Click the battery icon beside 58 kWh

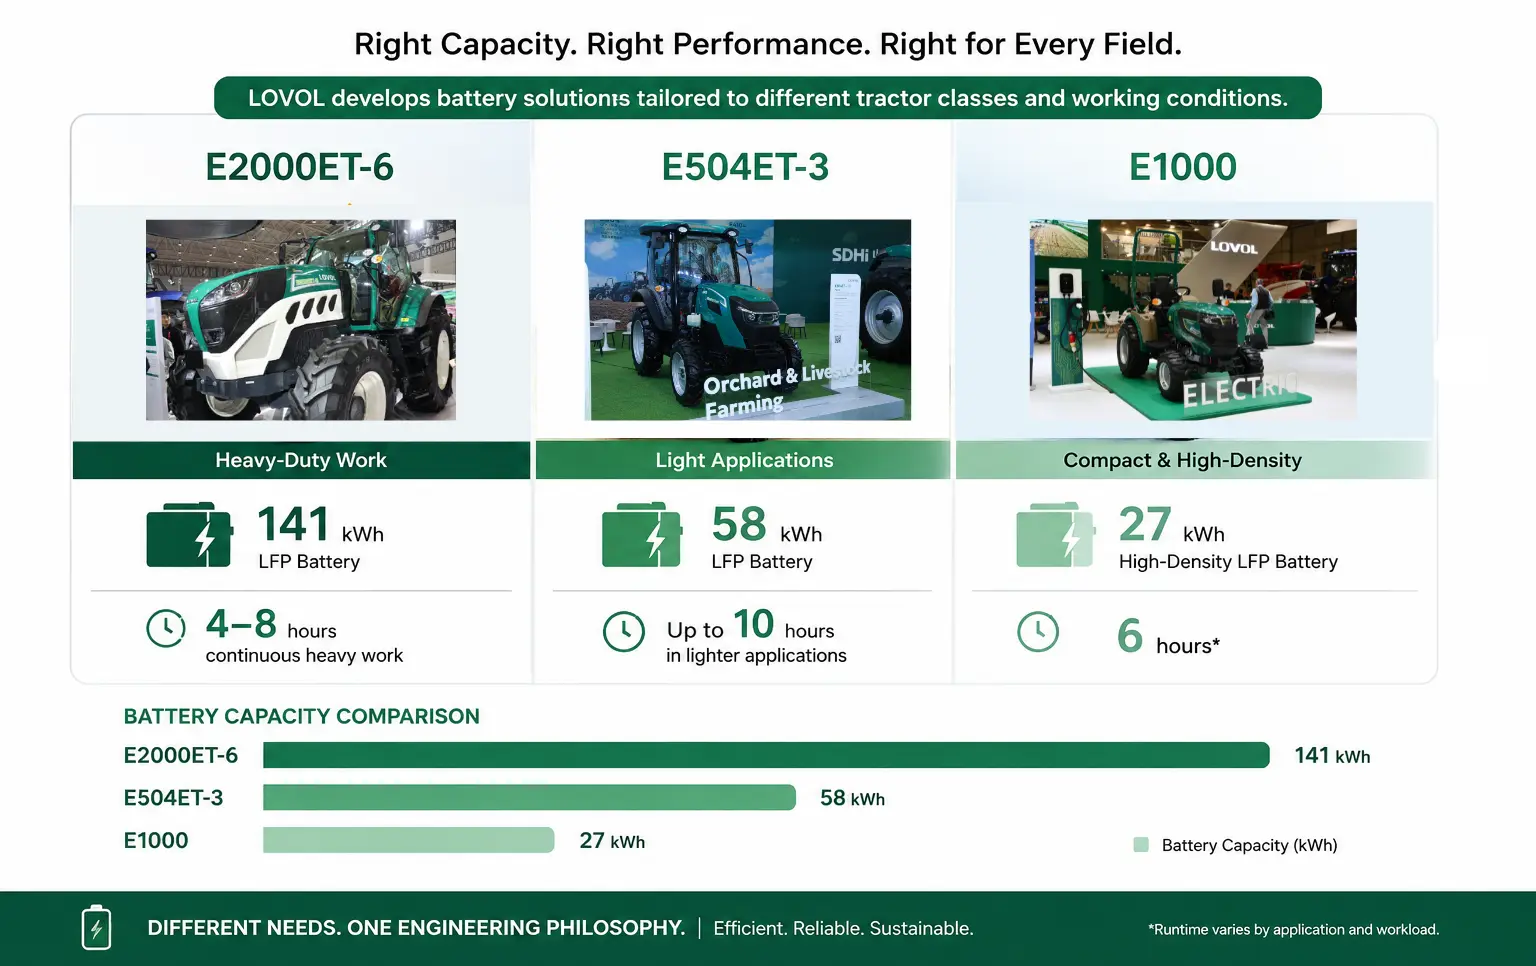coord(642,535)
